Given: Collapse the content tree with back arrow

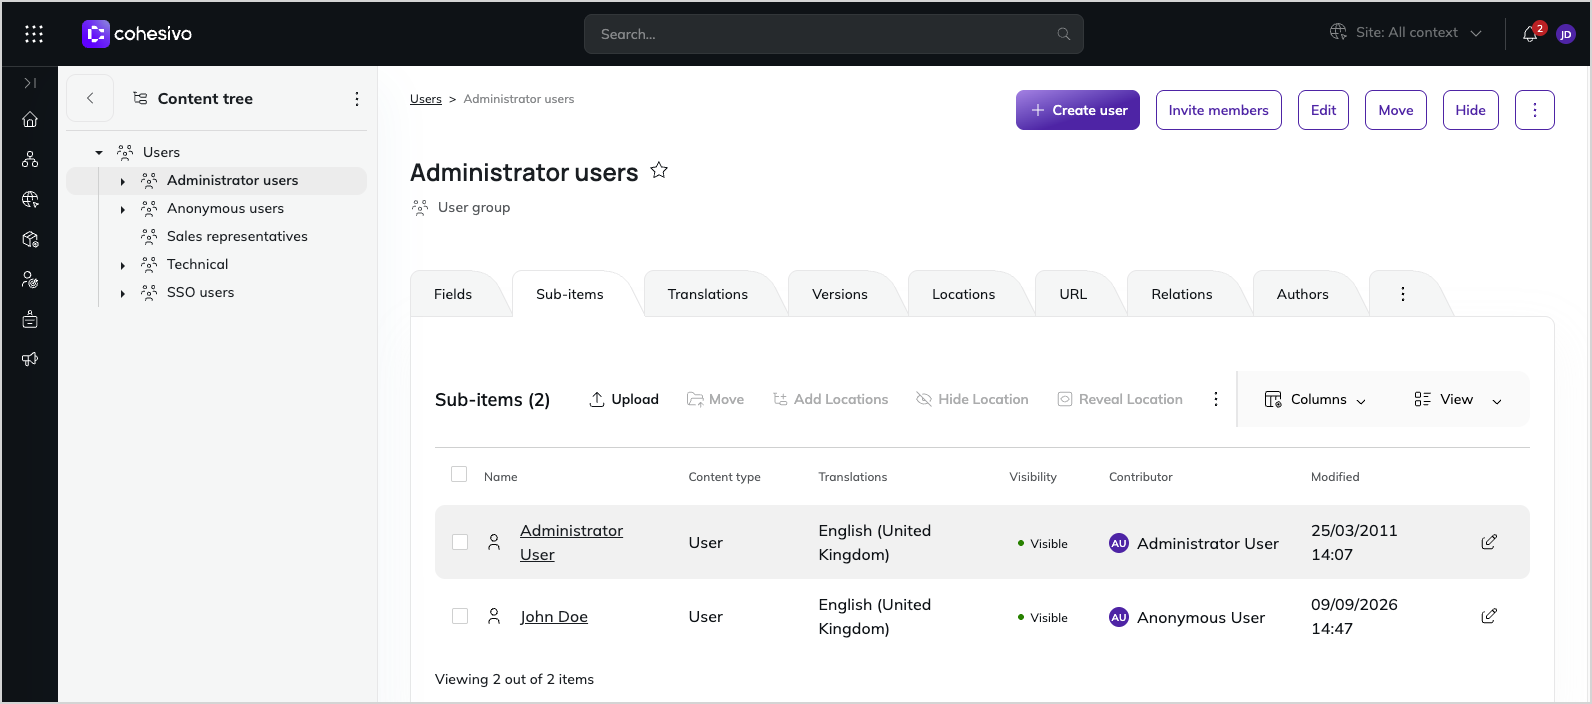Looking at the screenshot, I should (90, 98).
